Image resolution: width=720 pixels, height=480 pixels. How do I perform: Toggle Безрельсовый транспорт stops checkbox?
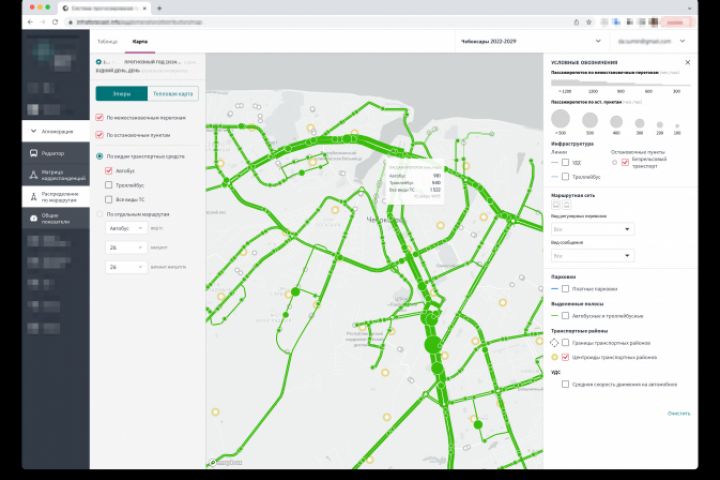(x=625, y=162)
